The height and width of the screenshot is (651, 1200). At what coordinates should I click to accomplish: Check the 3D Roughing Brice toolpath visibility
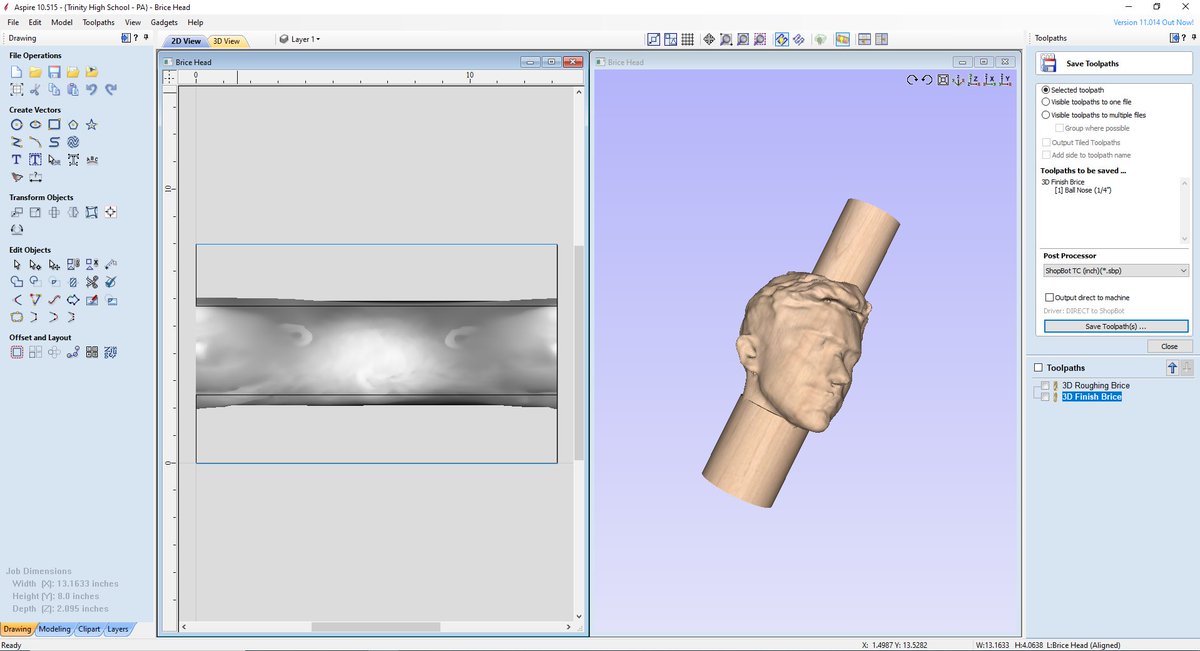tap(1046, 385)
